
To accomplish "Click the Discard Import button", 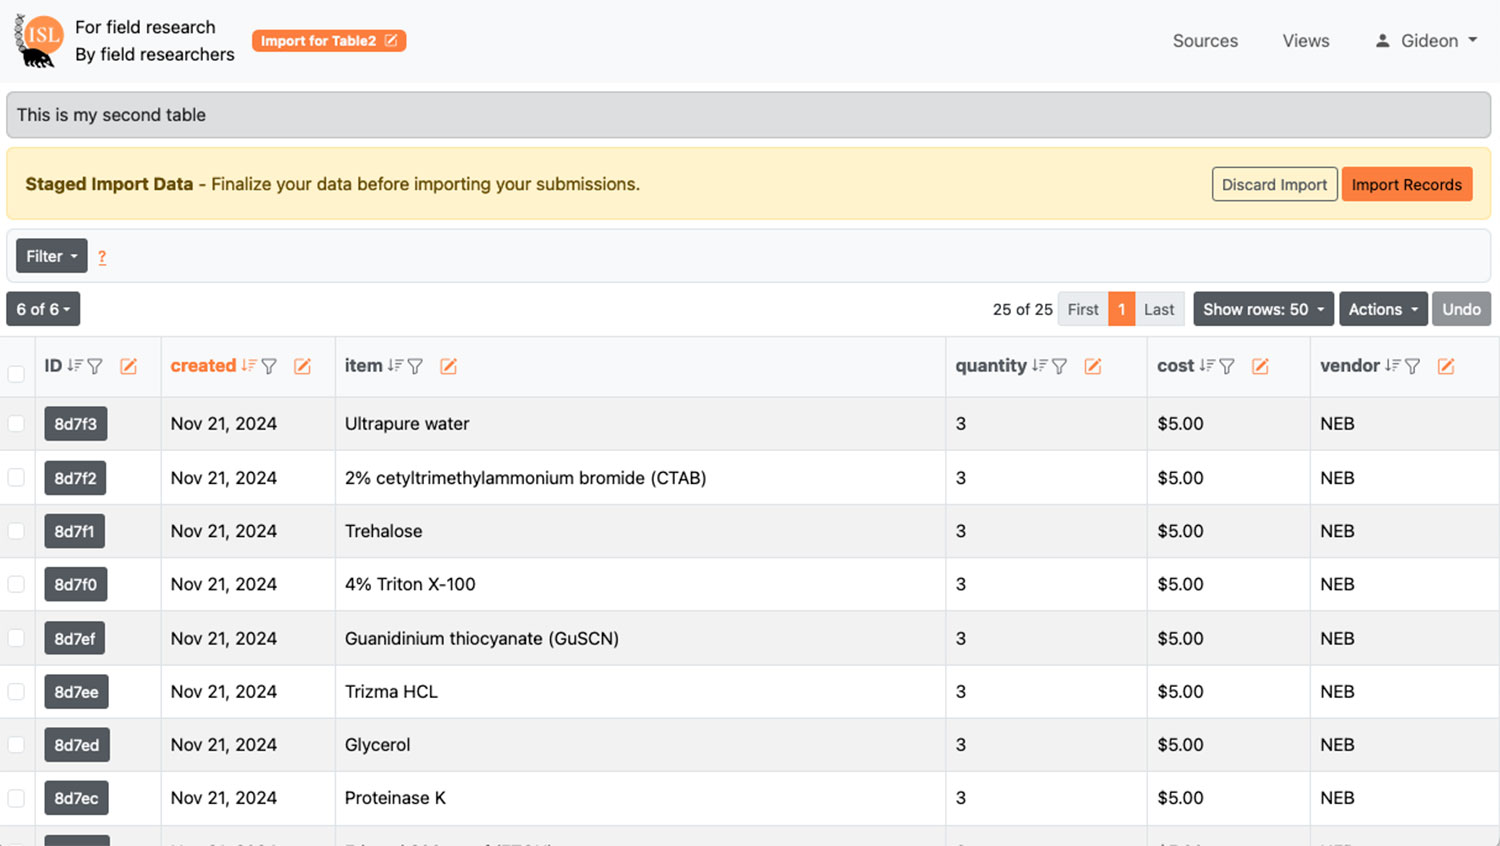I will (x=1273, y=184).
